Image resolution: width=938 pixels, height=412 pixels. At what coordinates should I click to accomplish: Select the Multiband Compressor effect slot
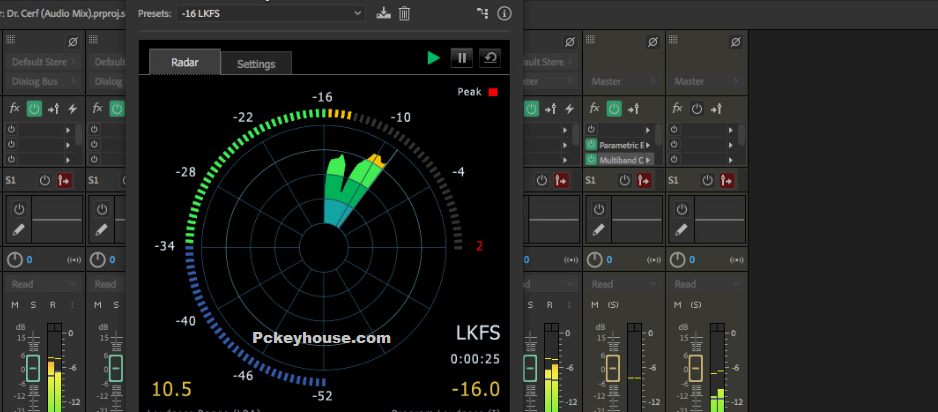[x=620, y=160]
